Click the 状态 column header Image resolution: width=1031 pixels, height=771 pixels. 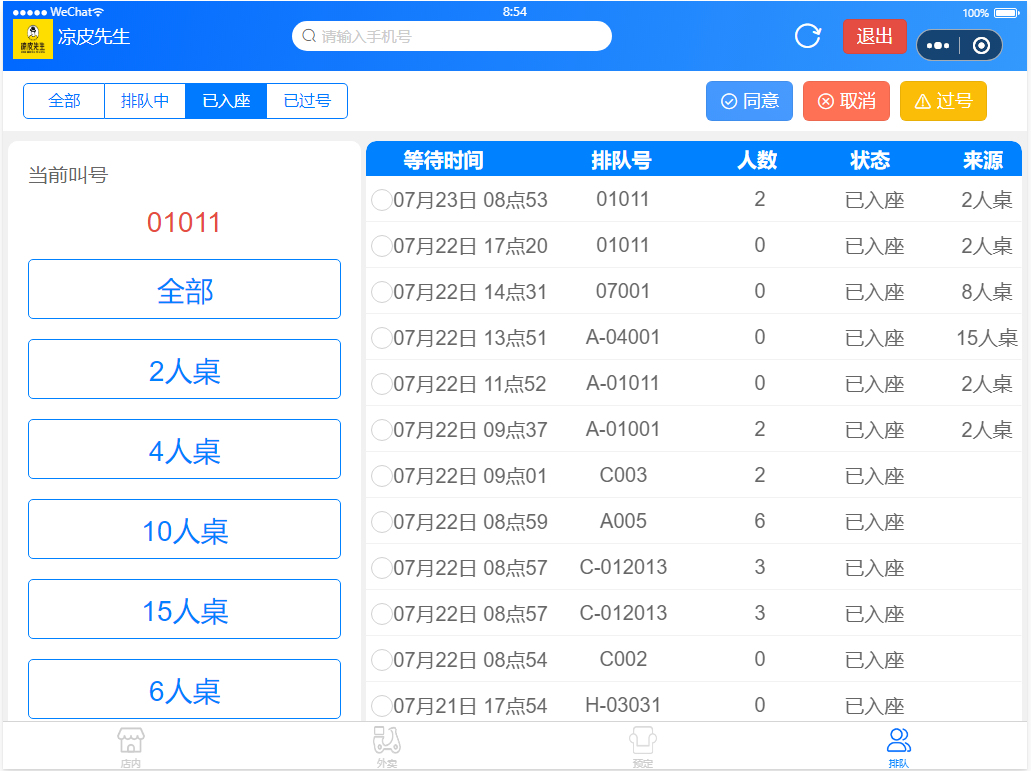click(x=870, y=160)
